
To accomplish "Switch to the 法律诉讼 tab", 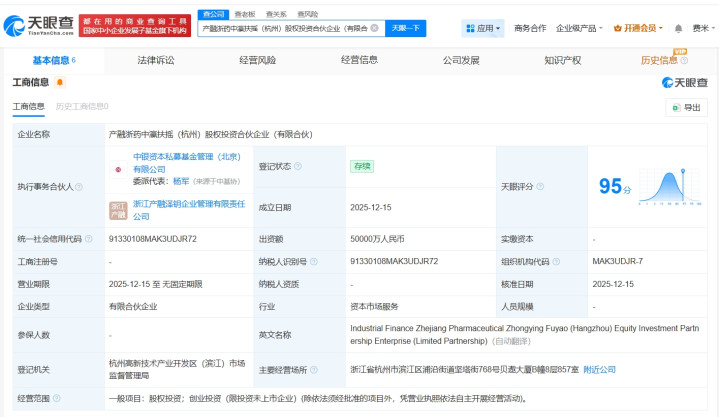I will (x=155, y=60).
